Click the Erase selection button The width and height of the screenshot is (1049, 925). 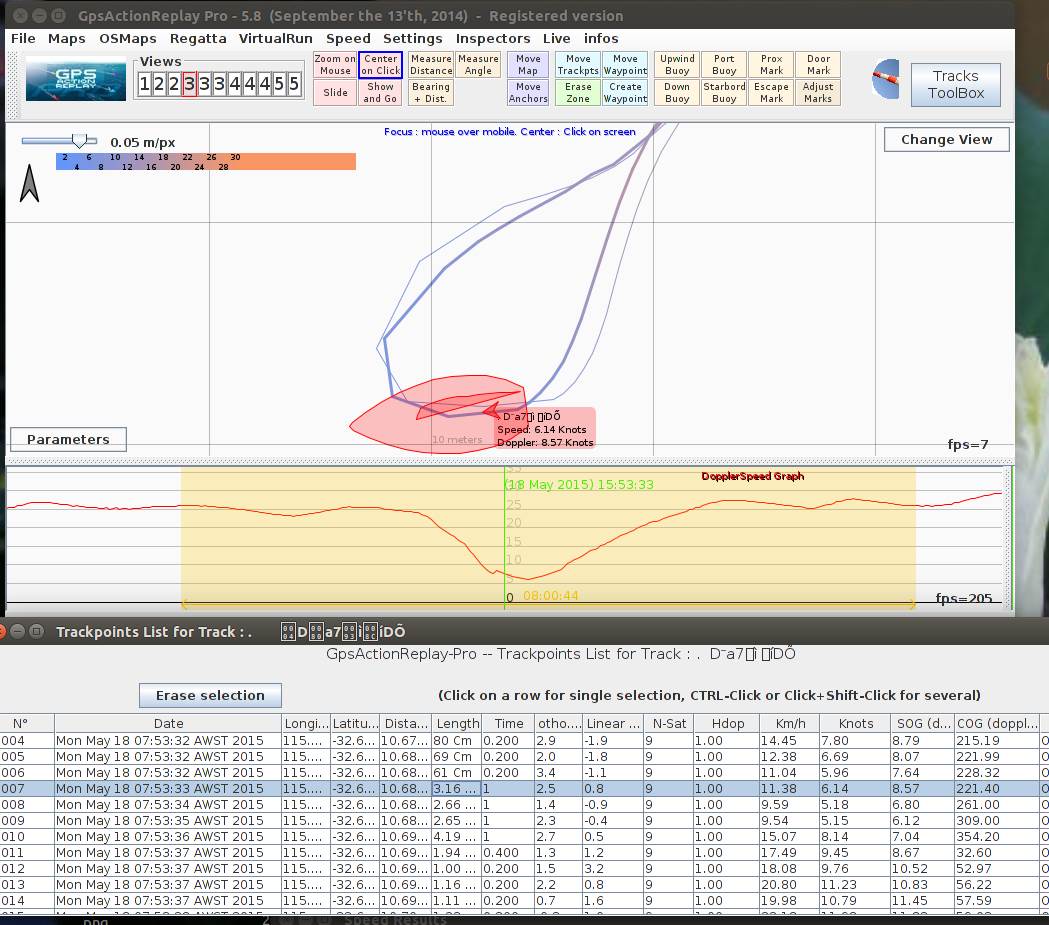(x=210, y=695)
